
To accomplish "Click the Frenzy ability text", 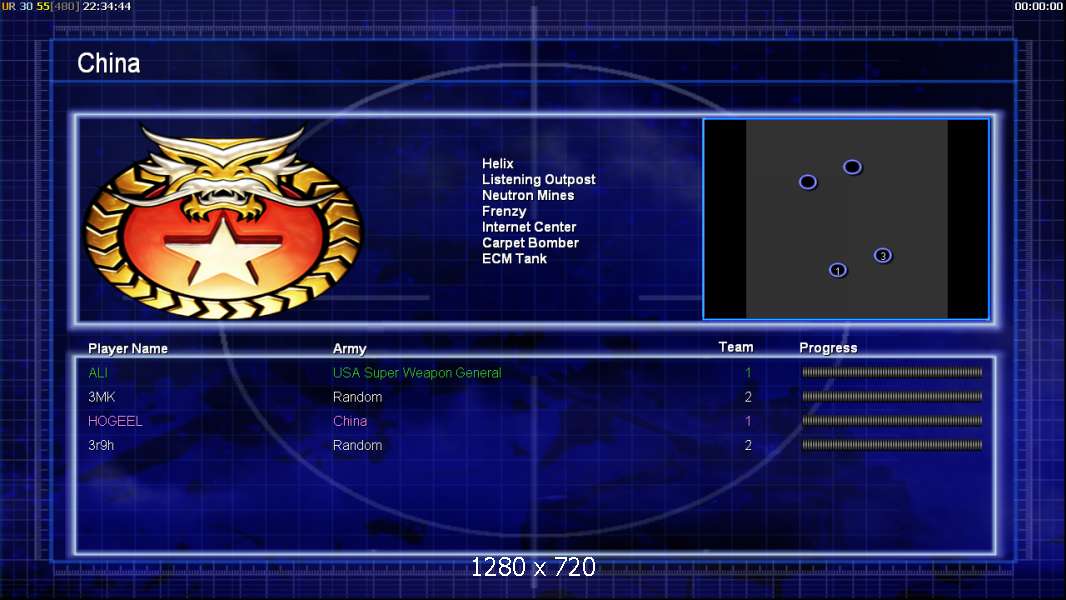I will click(x=504, y=211).
